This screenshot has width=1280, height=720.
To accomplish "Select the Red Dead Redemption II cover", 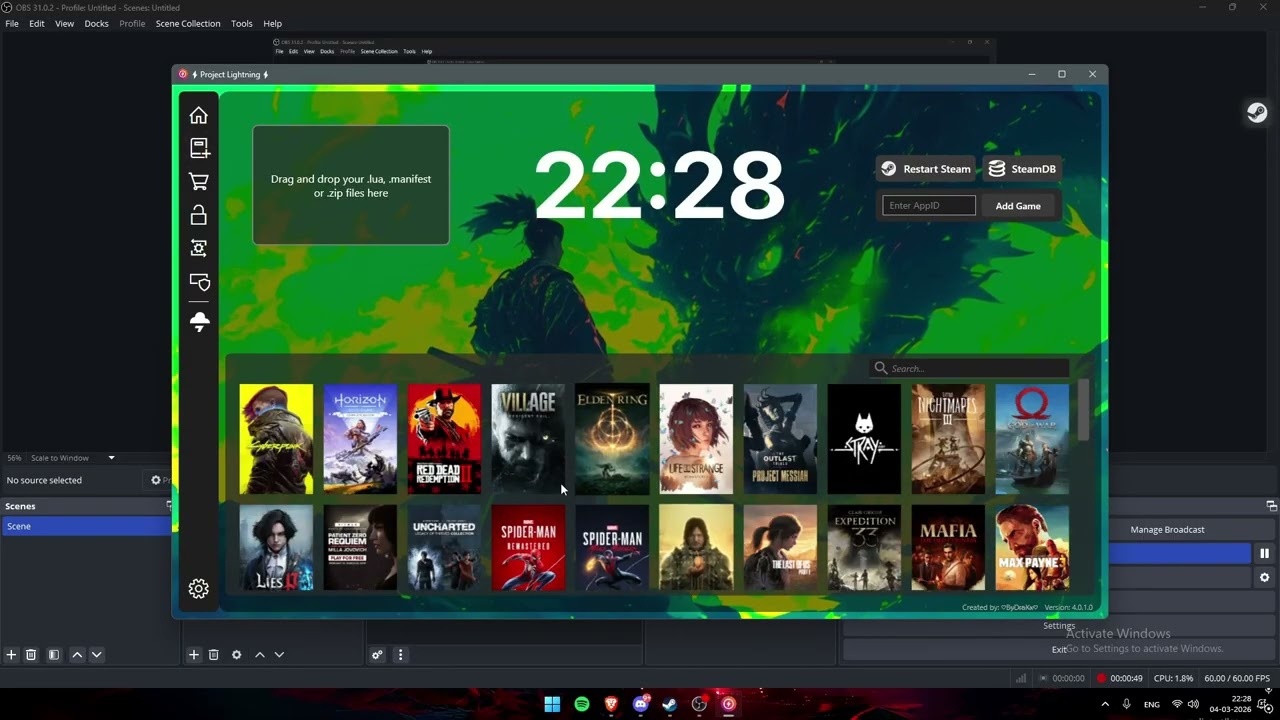I will (x=444, y=439).
